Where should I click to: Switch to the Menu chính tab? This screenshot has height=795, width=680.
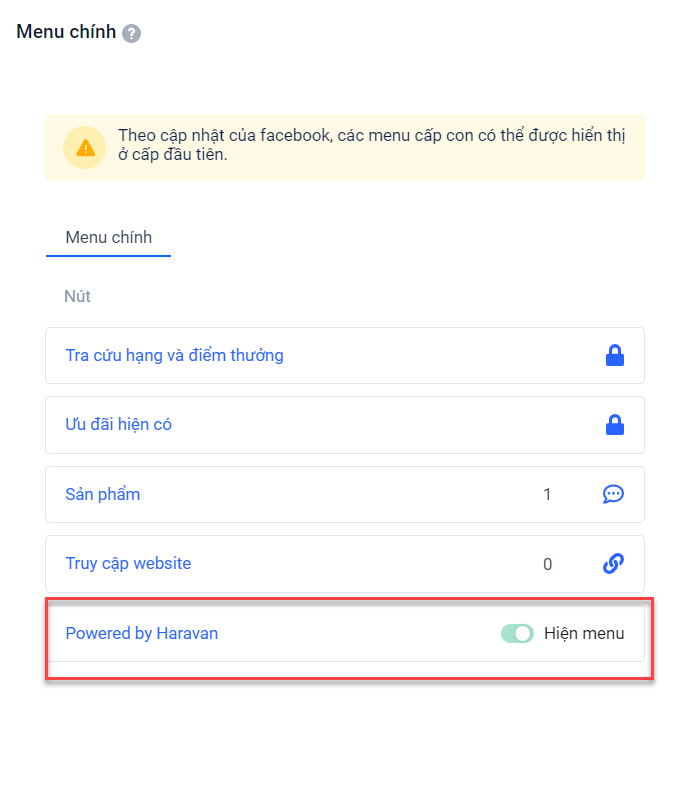coord(108,237)
